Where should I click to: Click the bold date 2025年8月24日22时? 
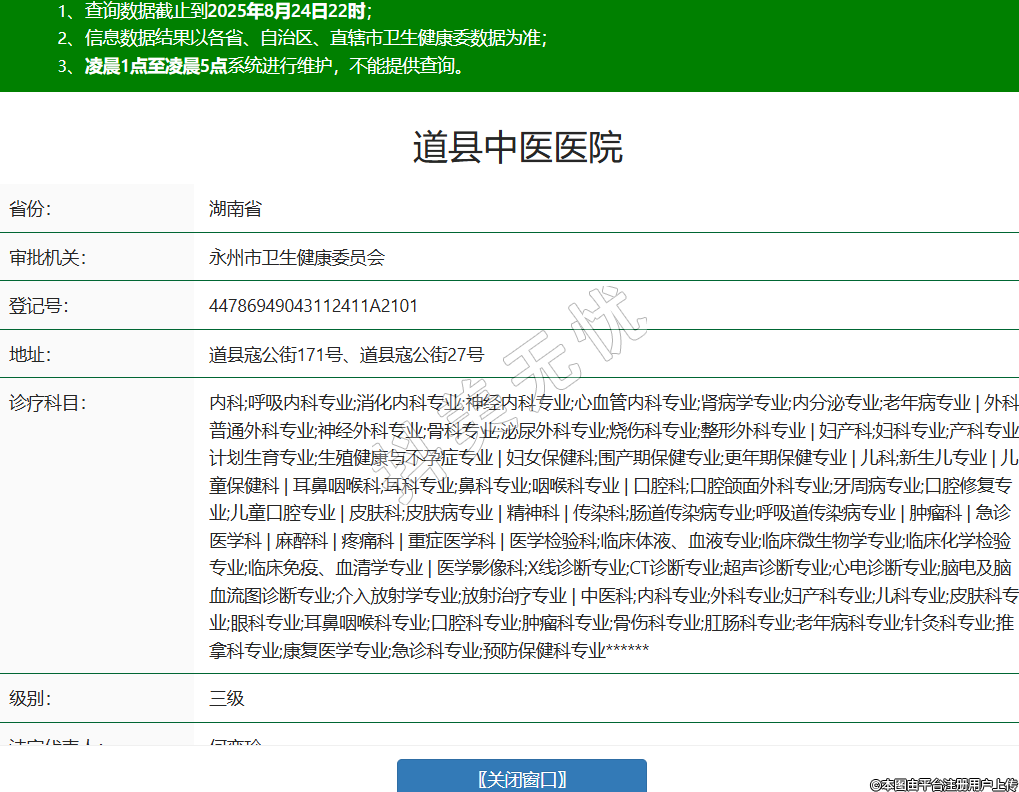(300, 12)
